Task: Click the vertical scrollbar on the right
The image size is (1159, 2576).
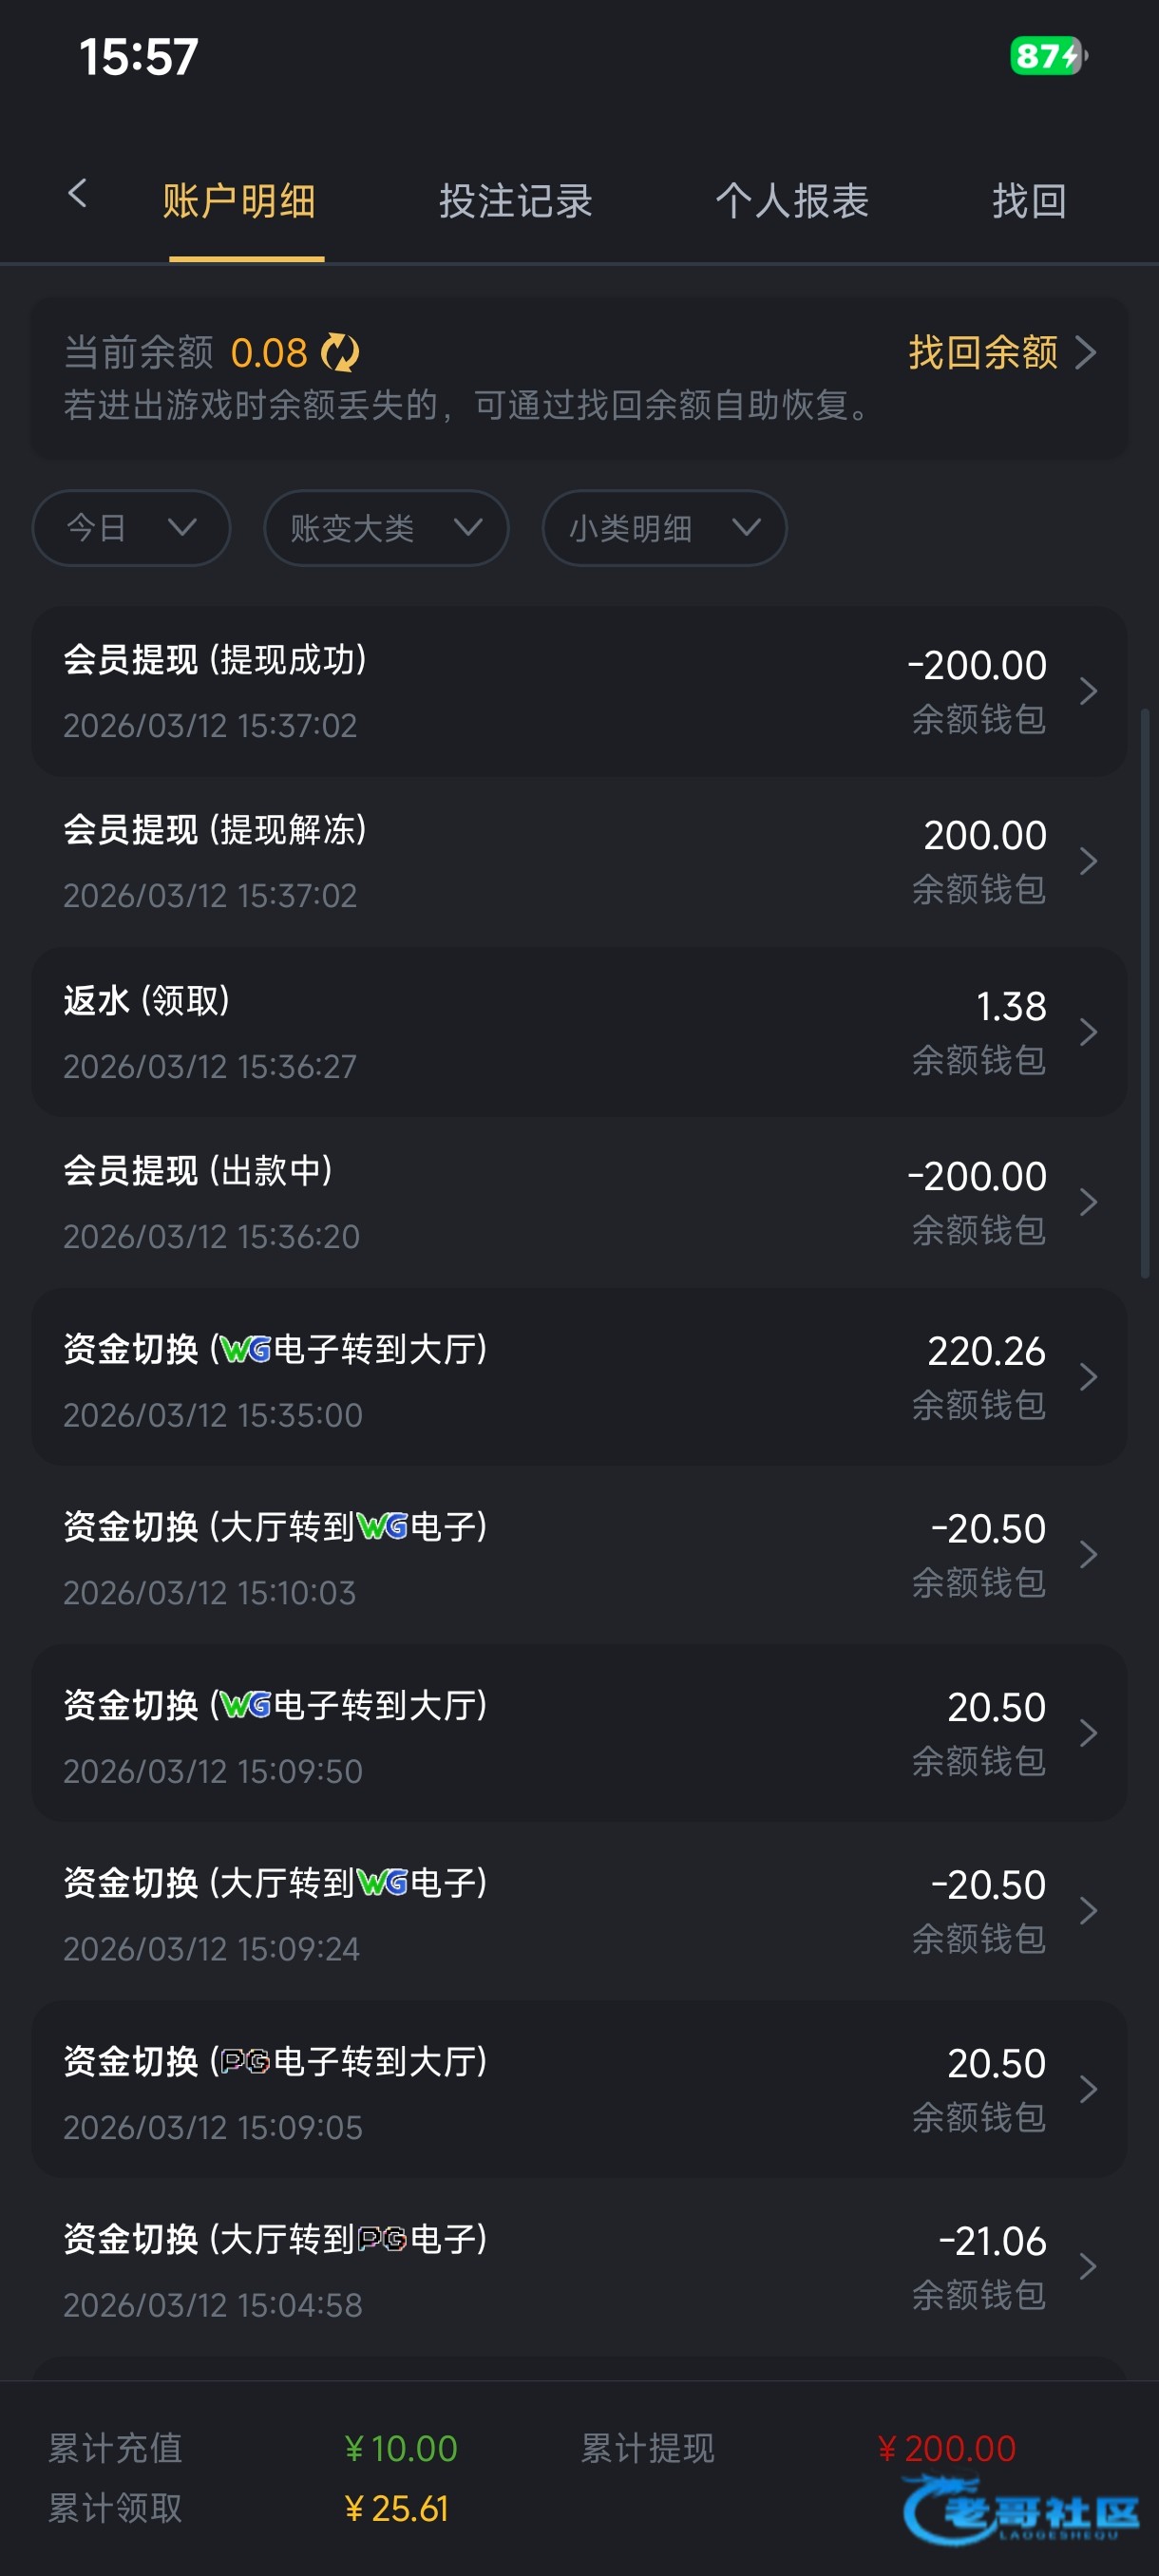Action: point(1145,992)
